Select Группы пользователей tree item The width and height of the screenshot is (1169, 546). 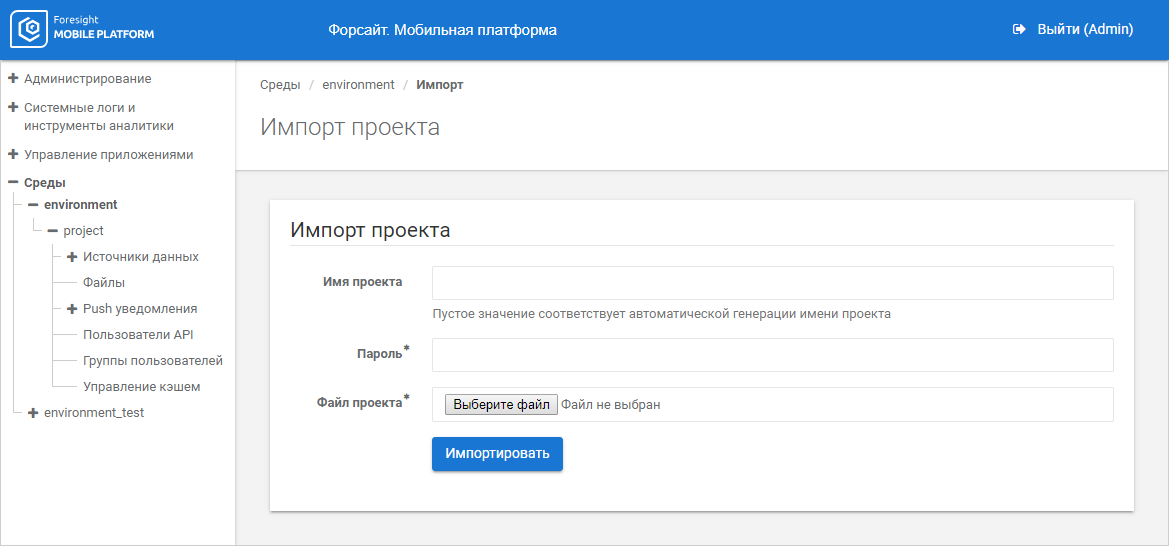(152, 361)
